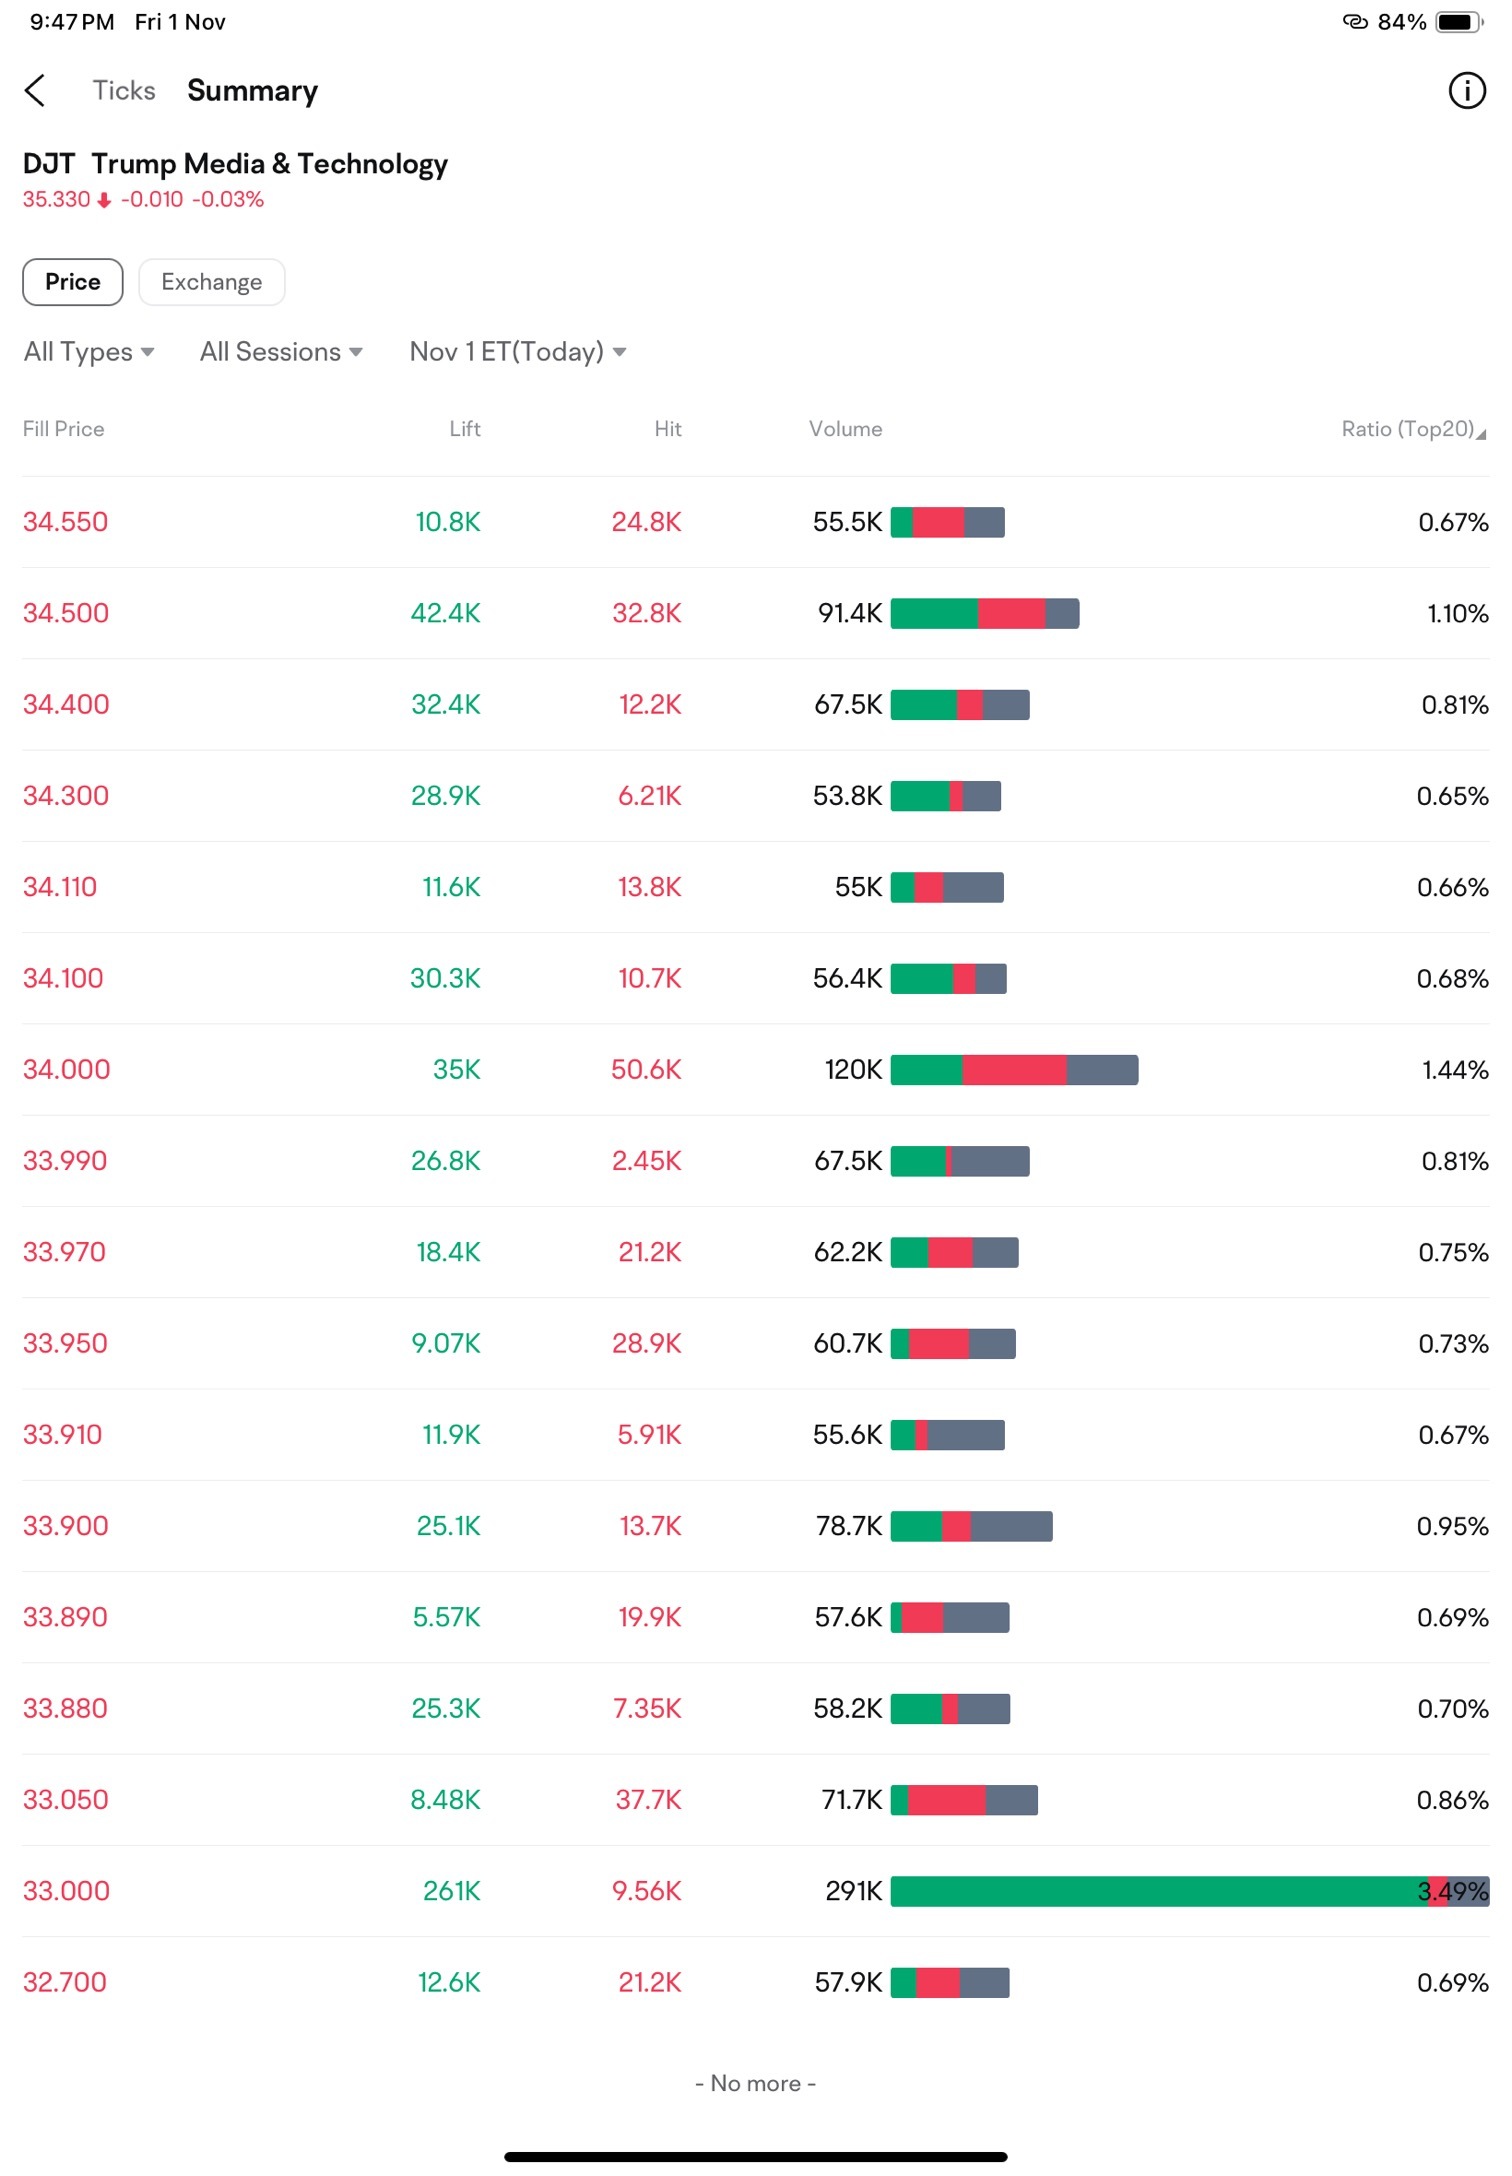Select the Summary tab
Viewport: 1512px width, 2176px height.
coord(252,91)
